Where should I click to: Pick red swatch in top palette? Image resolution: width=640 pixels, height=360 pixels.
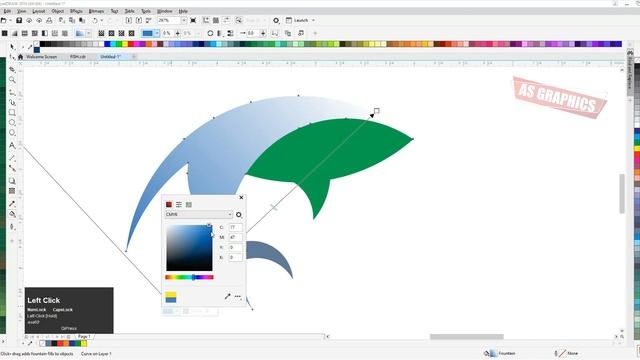[x=131, y=44]
